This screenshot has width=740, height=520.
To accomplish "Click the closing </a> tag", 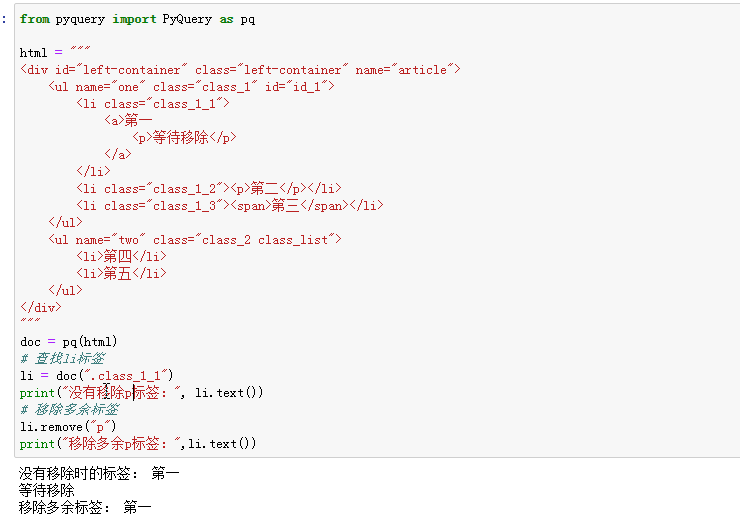I will pos(117,155).
